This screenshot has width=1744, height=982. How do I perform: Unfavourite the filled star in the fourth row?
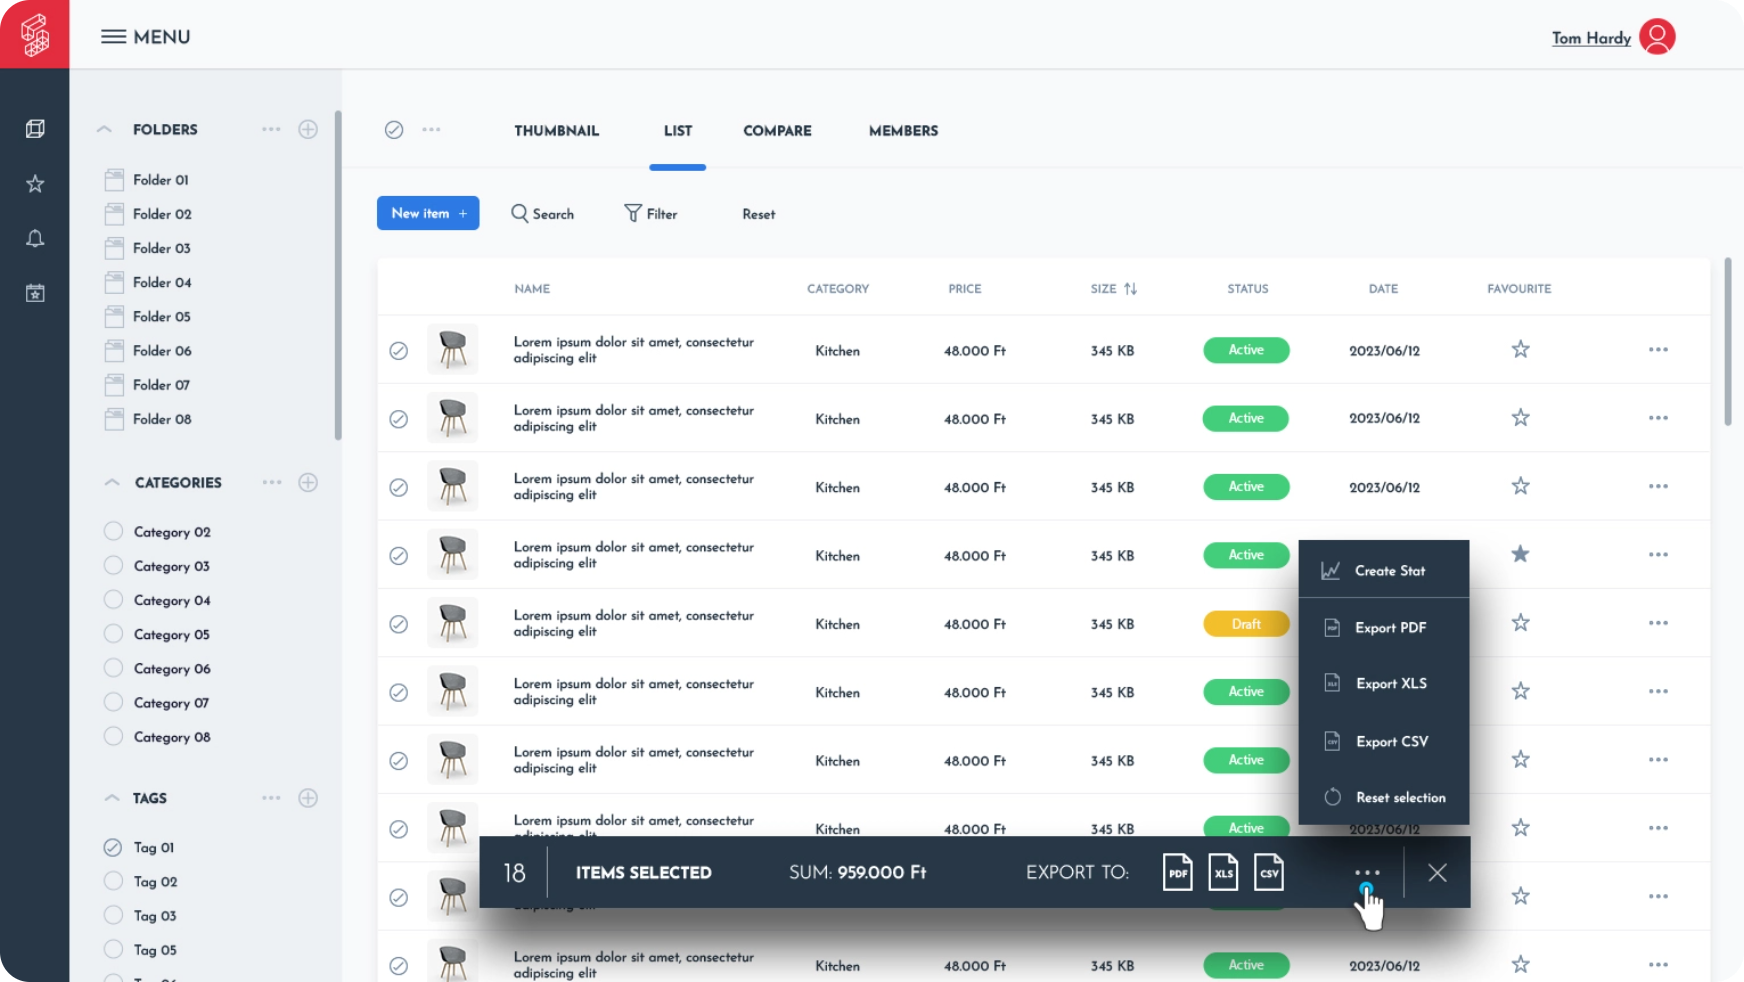(x=1520, y=554)
